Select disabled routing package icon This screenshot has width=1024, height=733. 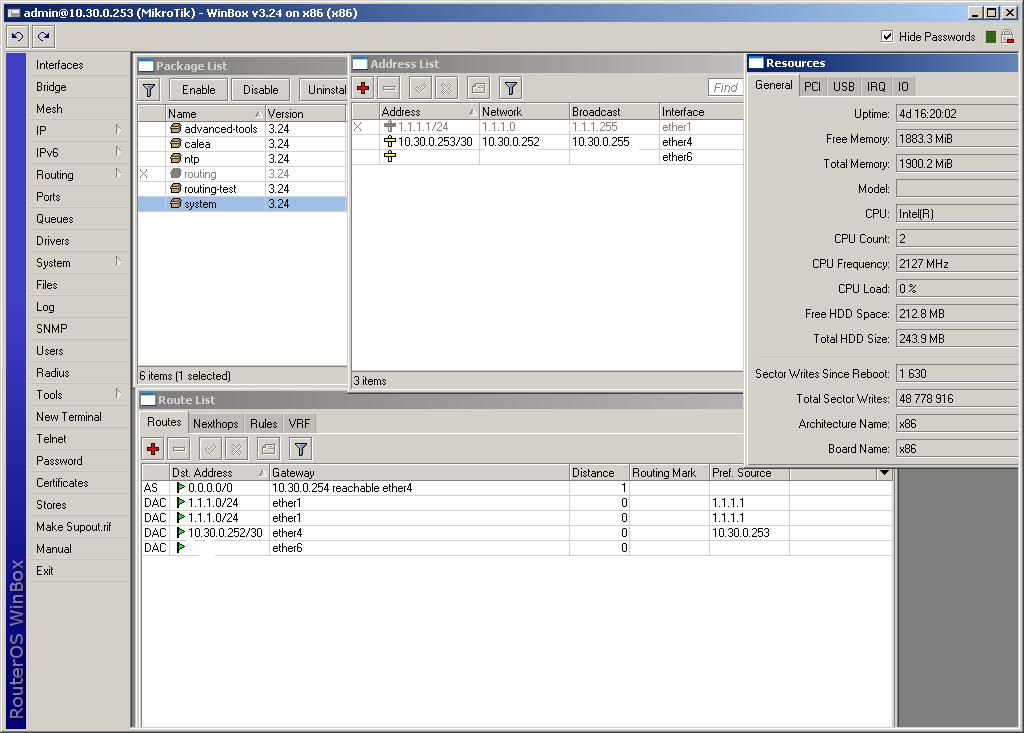(x=176, y=174)
